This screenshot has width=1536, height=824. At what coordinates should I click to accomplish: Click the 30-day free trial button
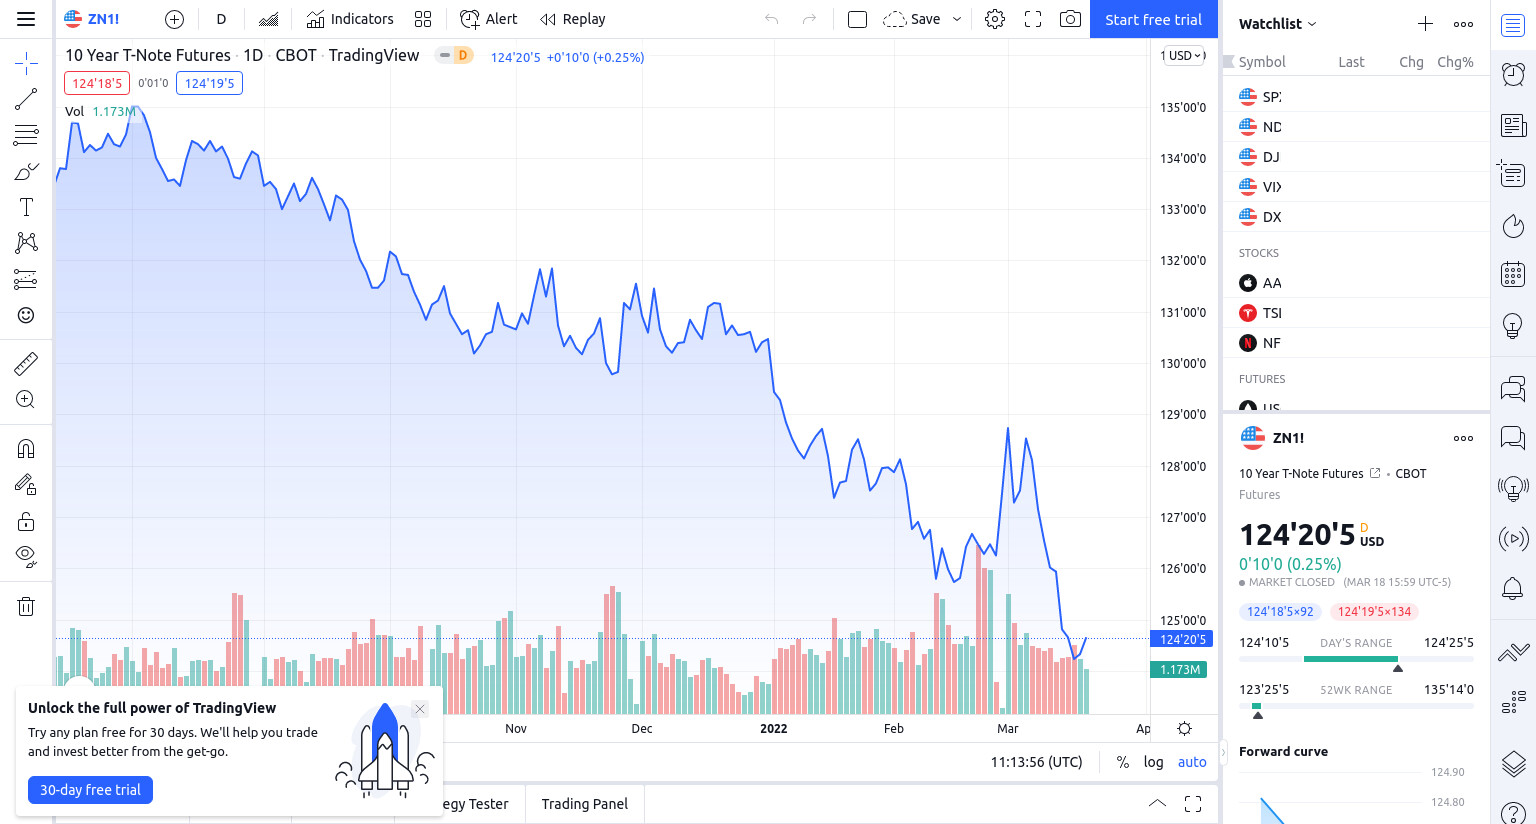click(x=90, y=790)
